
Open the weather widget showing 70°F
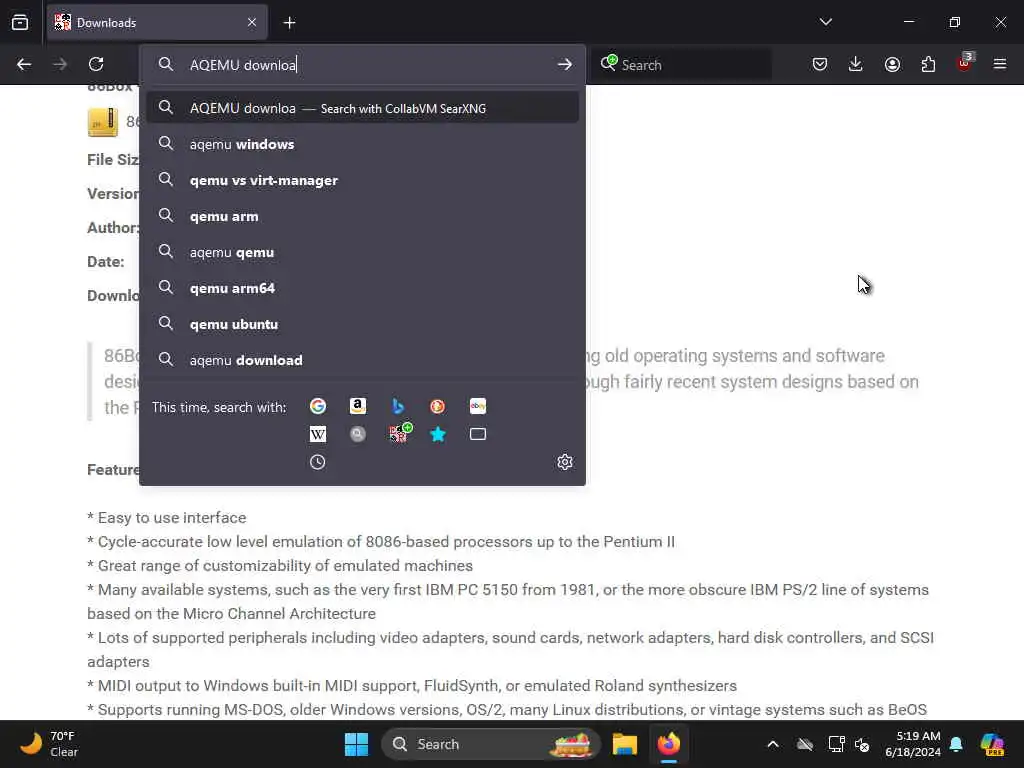[49, 744]
